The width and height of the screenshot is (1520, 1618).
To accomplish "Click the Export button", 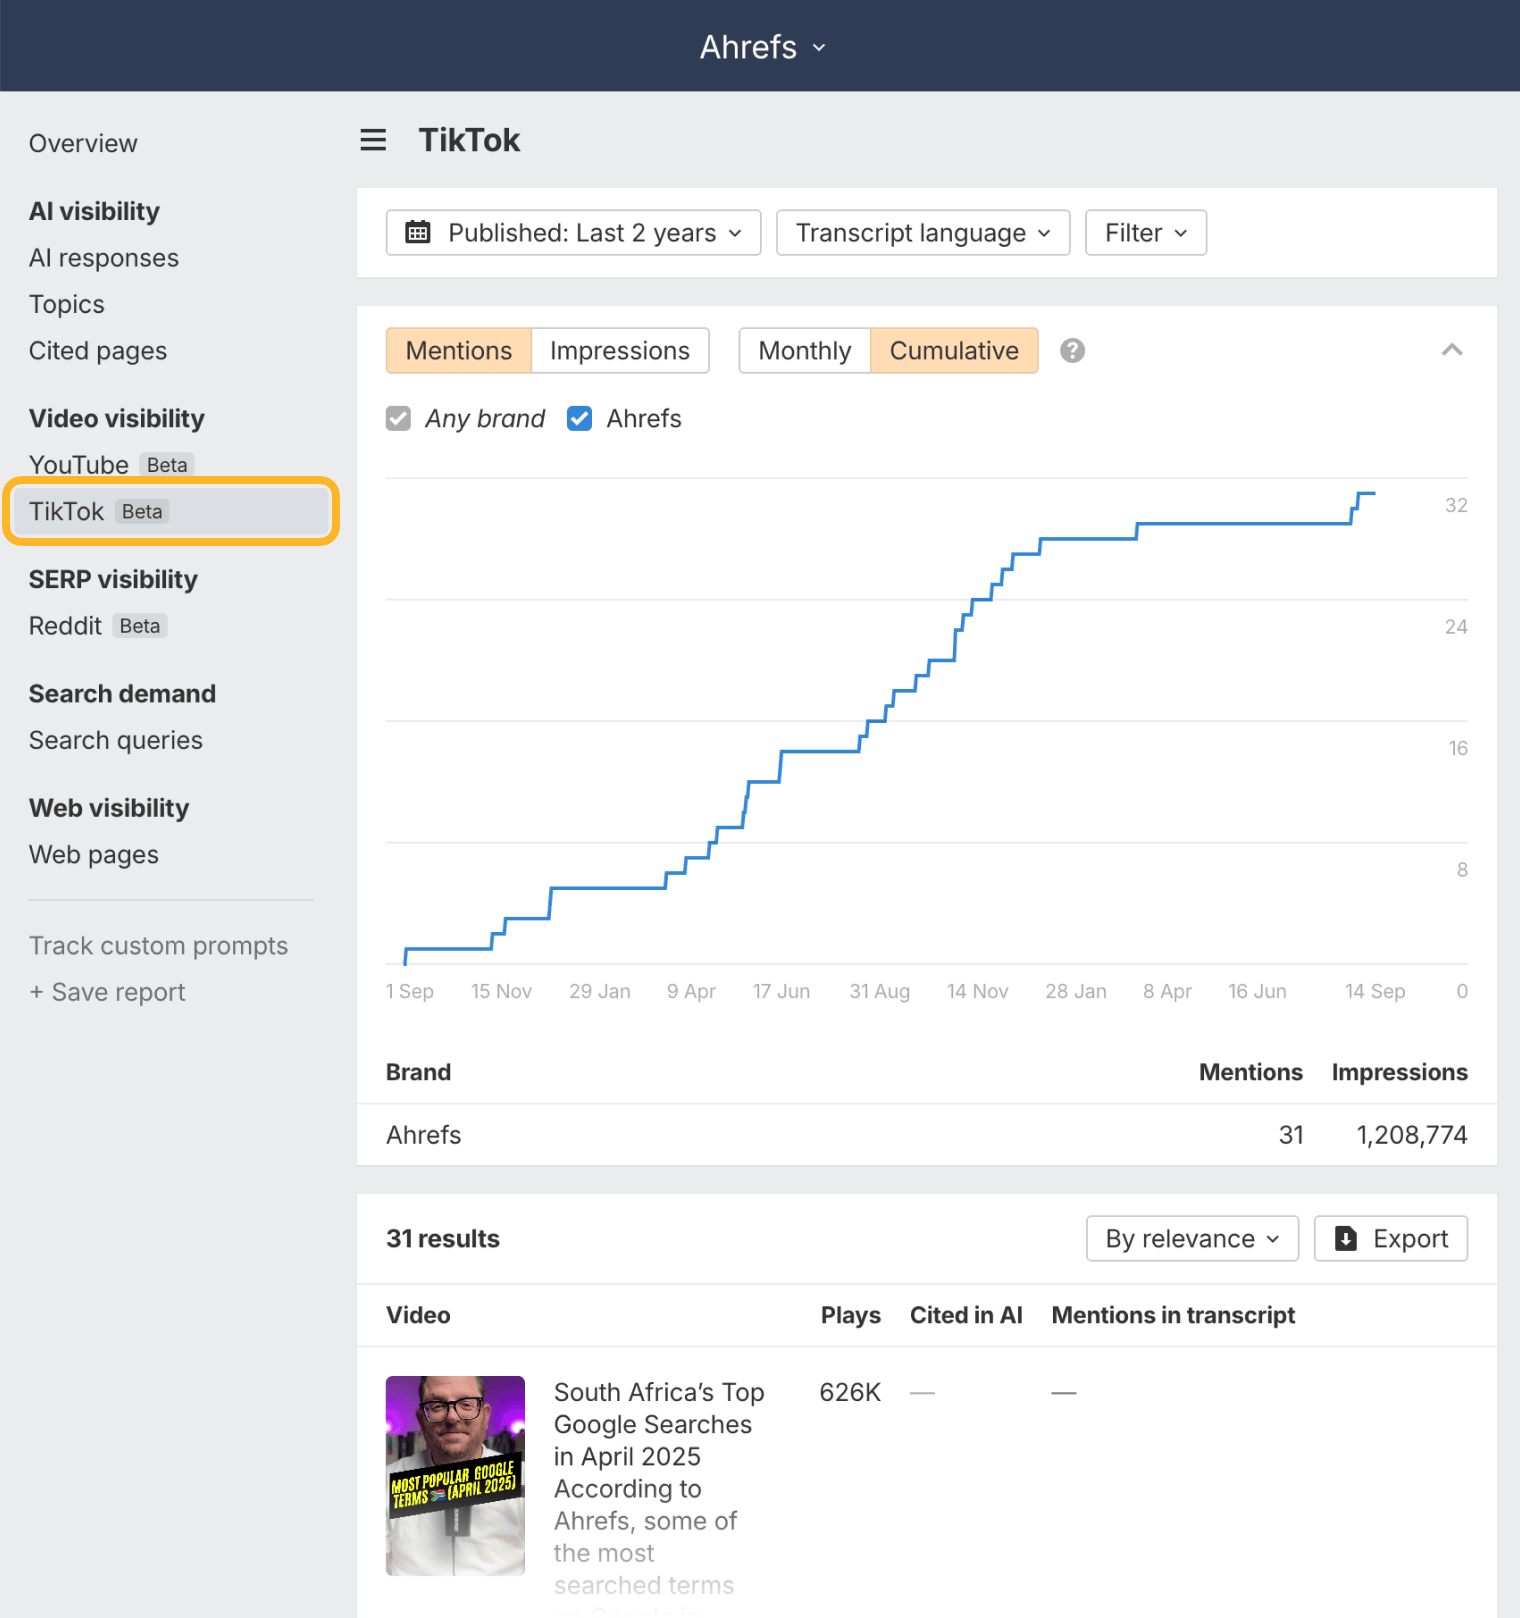I will pos(1391,1239).
